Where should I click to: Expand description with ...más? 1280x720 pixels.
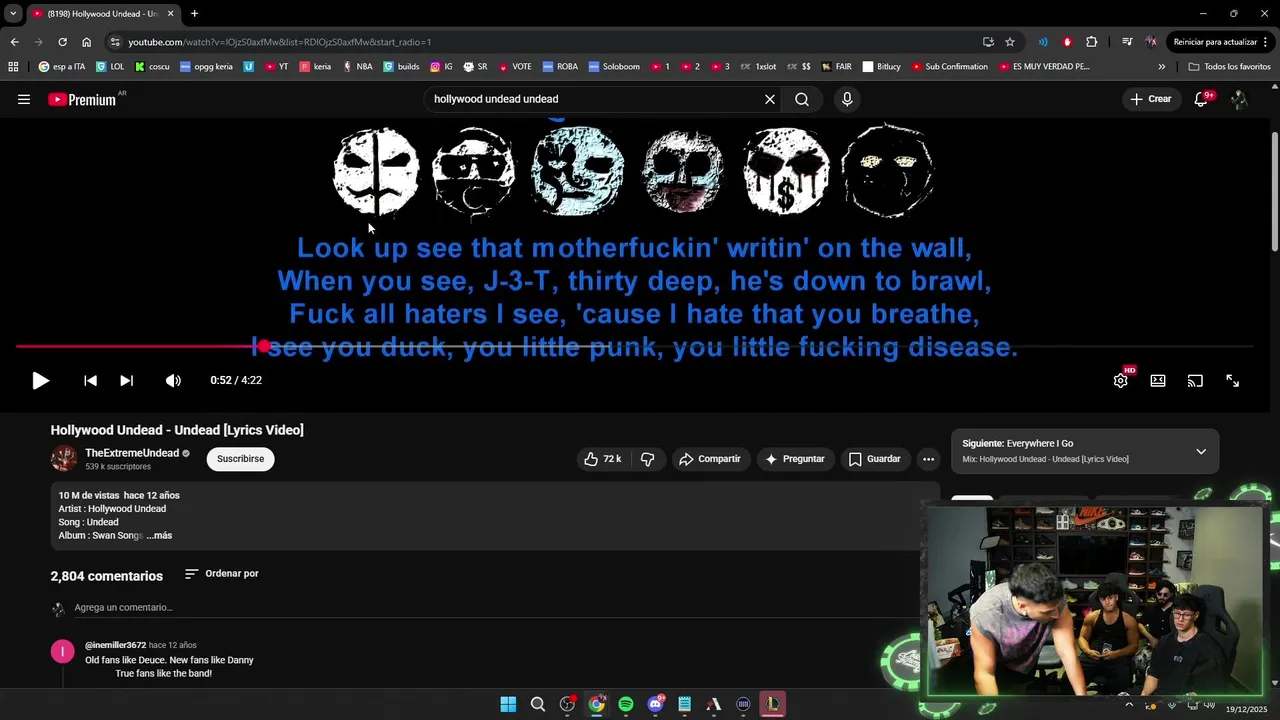pyautogui.click(x=159, y=535)
